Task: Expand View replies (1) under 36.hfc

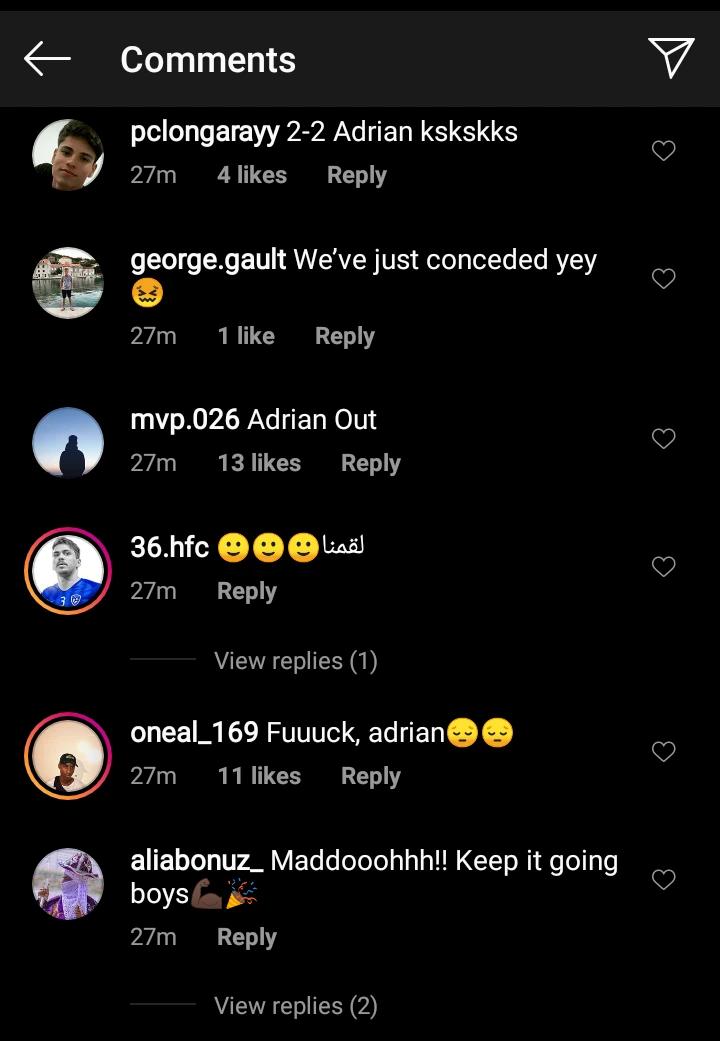Action: tap(296, 661)
